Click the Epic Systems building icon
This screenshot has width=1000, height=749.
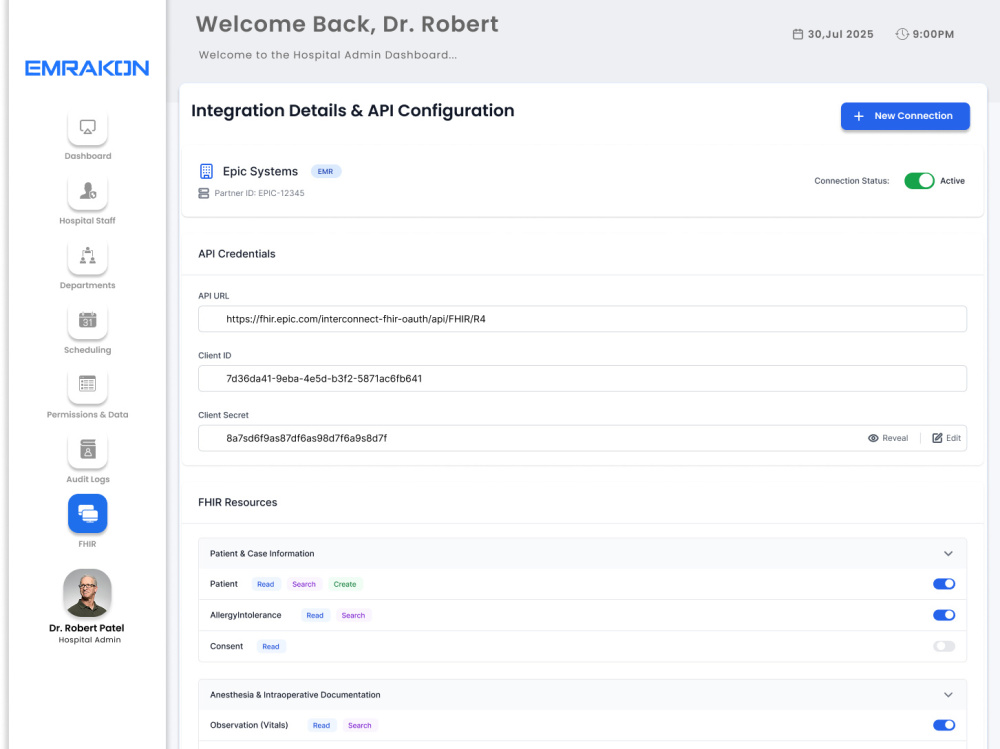click(206, 171)
